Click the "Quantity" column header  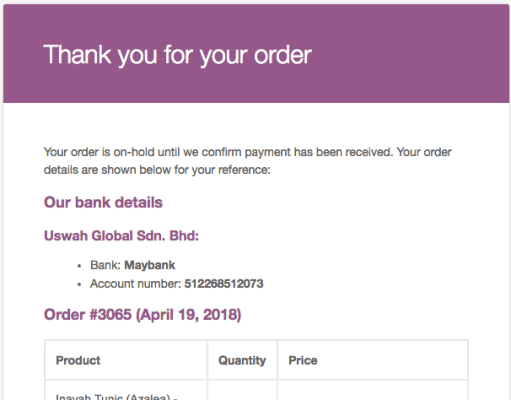[242, 360]
